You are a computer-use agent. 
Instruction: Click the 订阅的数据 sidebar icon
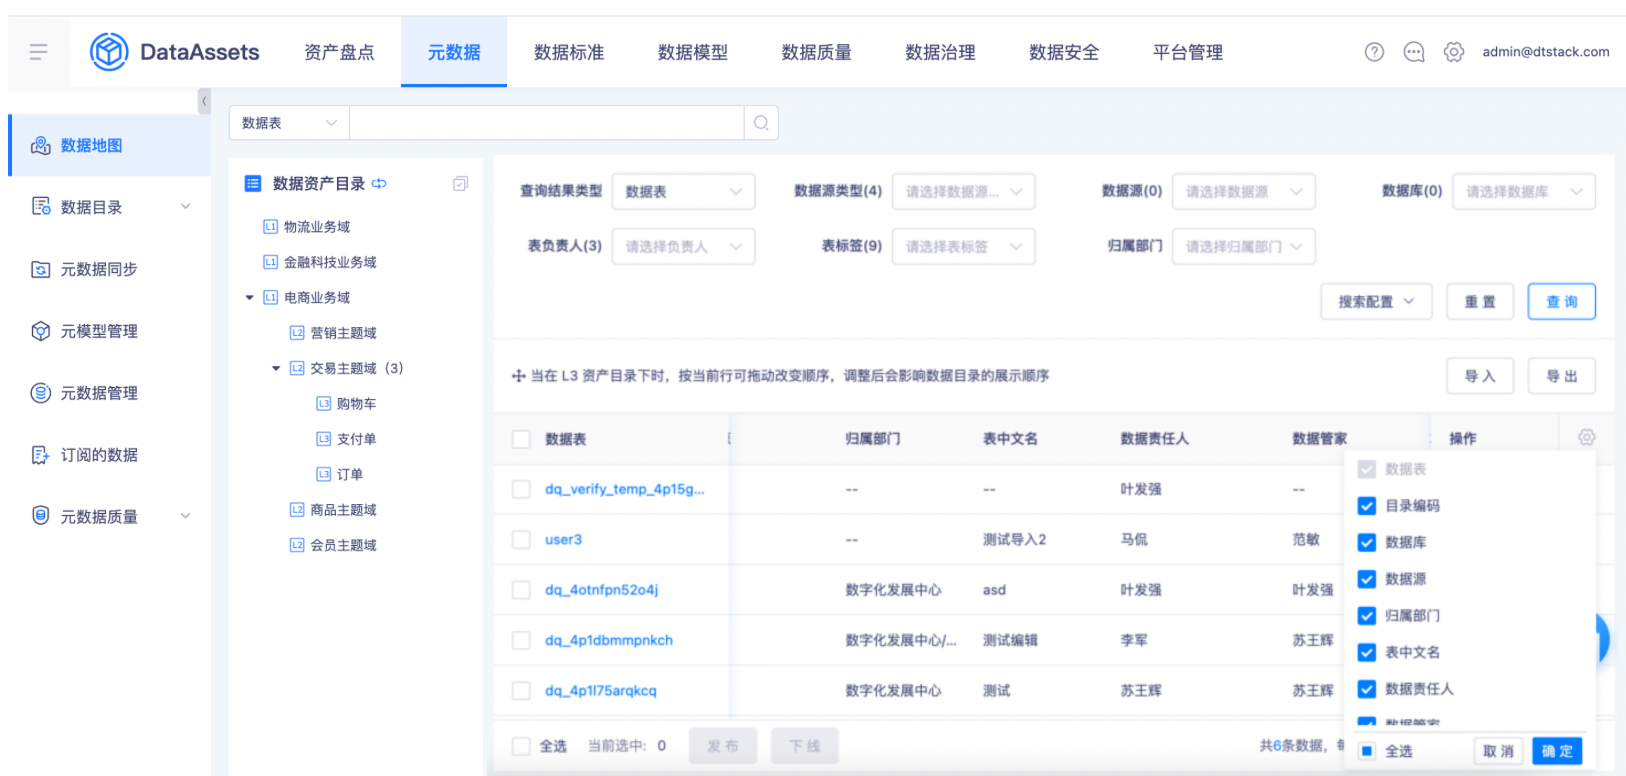coord(41,455)
